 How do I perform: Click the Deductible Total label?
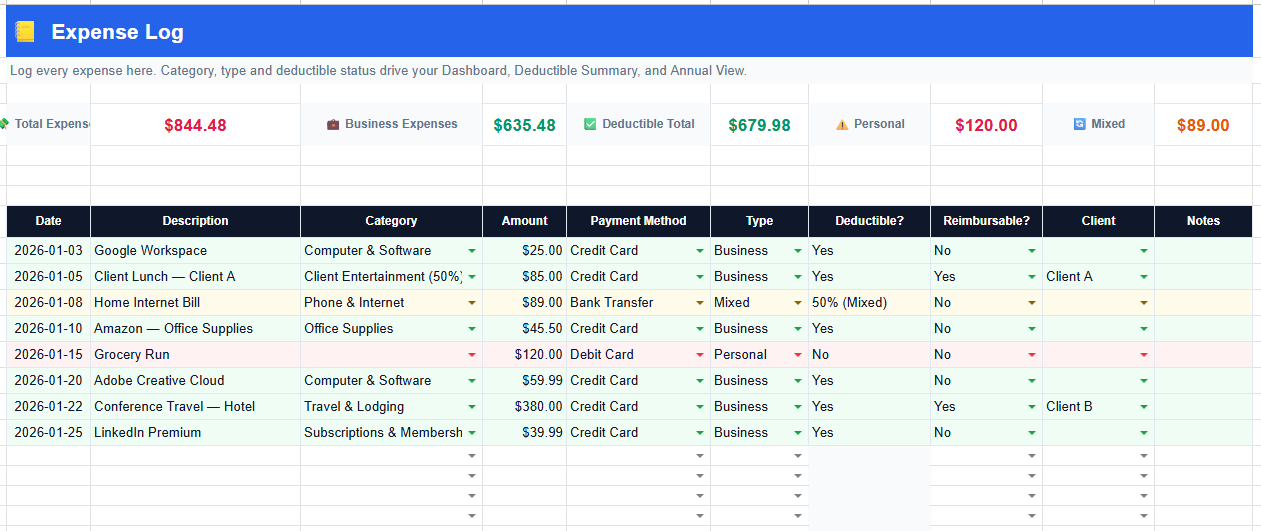coord(648,124)
